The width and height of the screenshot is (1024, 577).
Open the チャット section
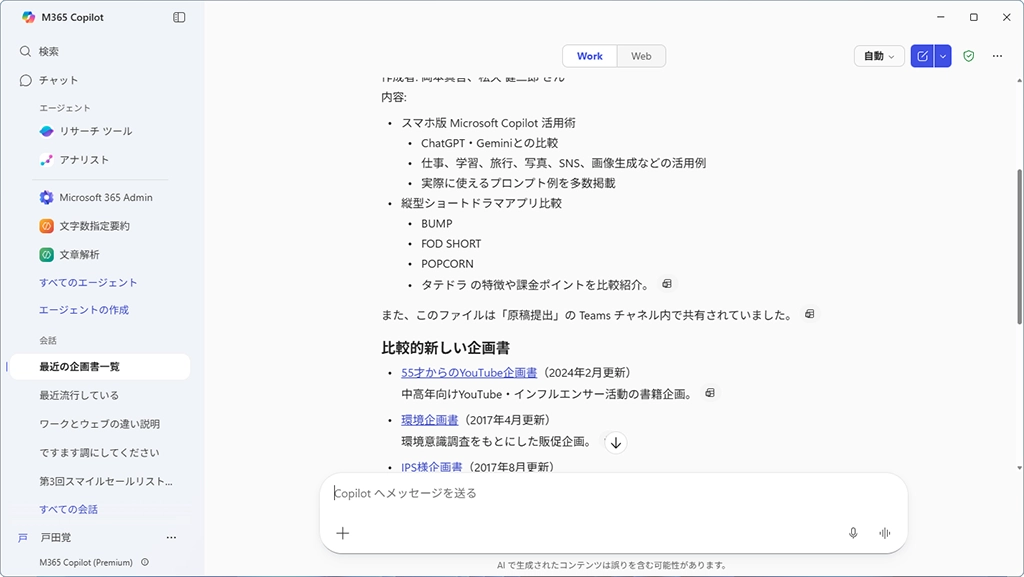(57, 80)
